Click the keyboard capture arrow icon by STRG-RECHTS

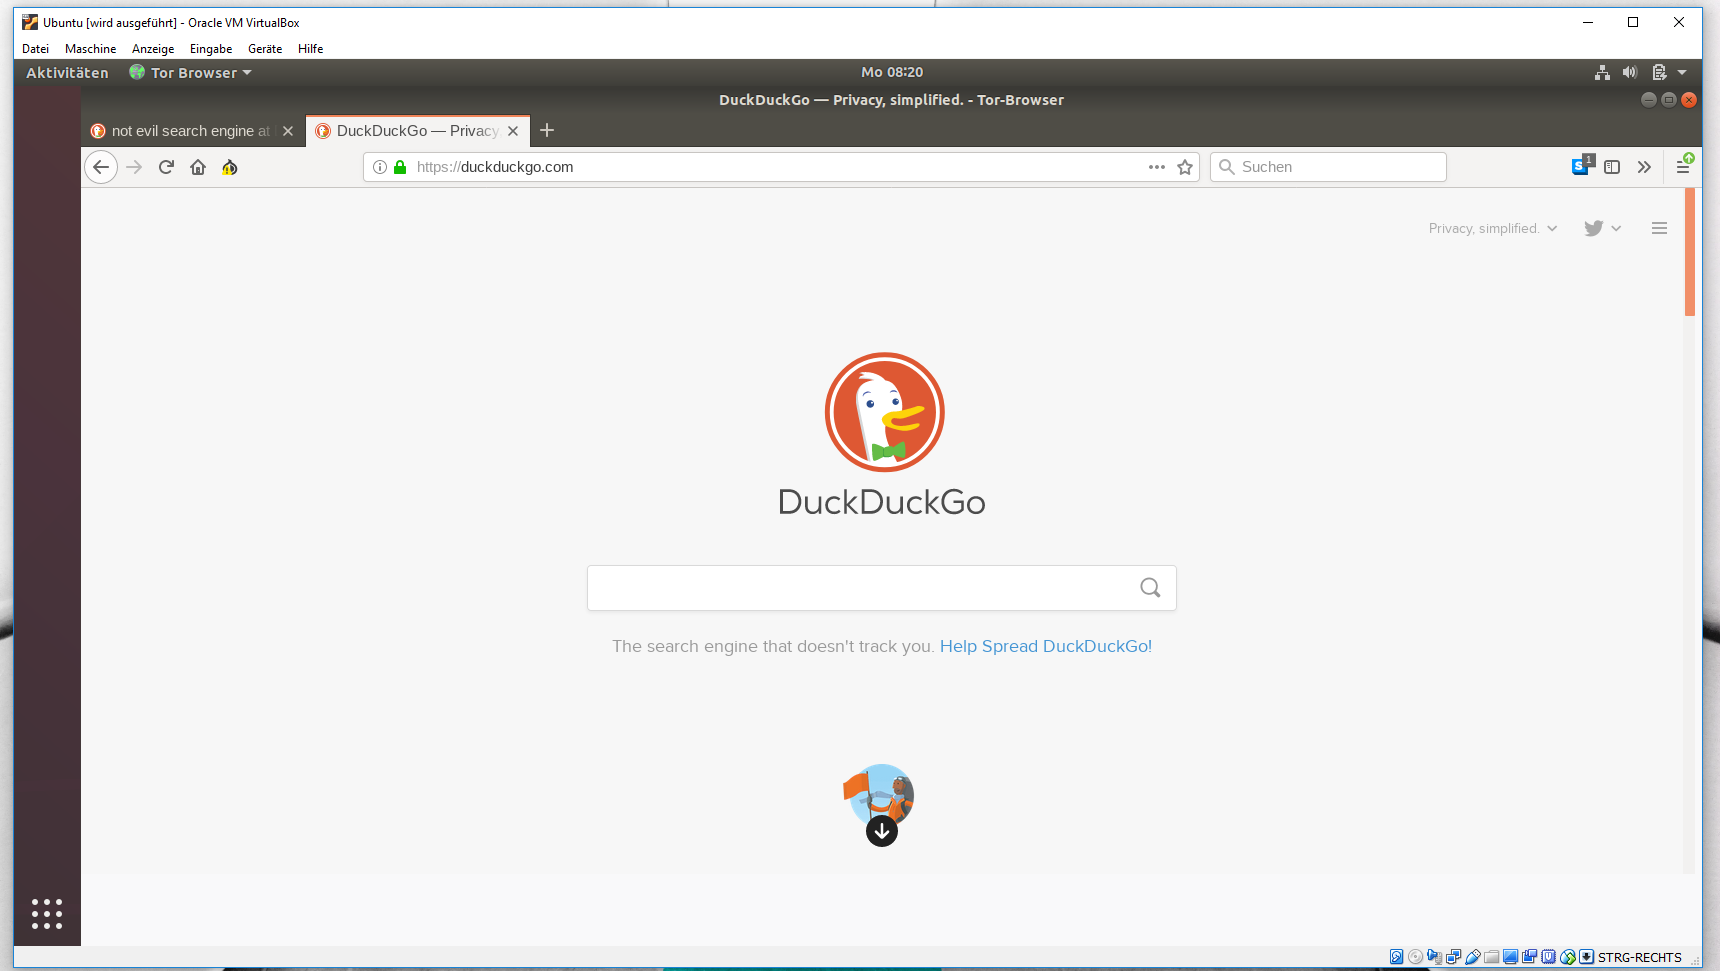click(1586, 957)
